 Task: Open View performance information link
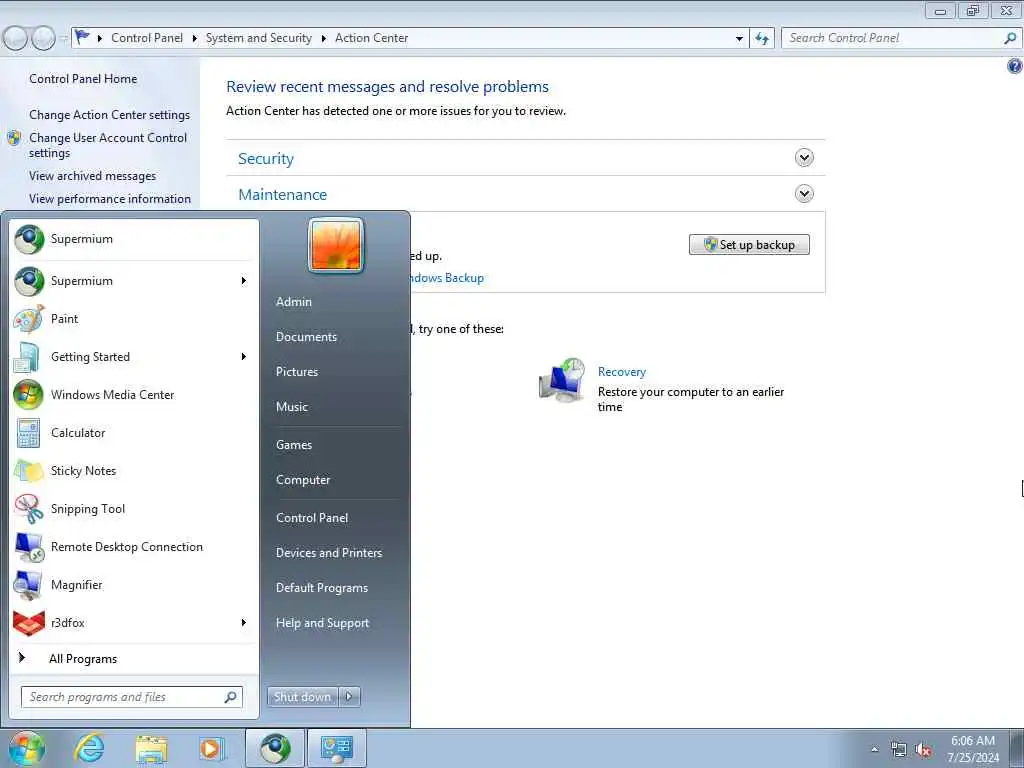coord(110,199)
